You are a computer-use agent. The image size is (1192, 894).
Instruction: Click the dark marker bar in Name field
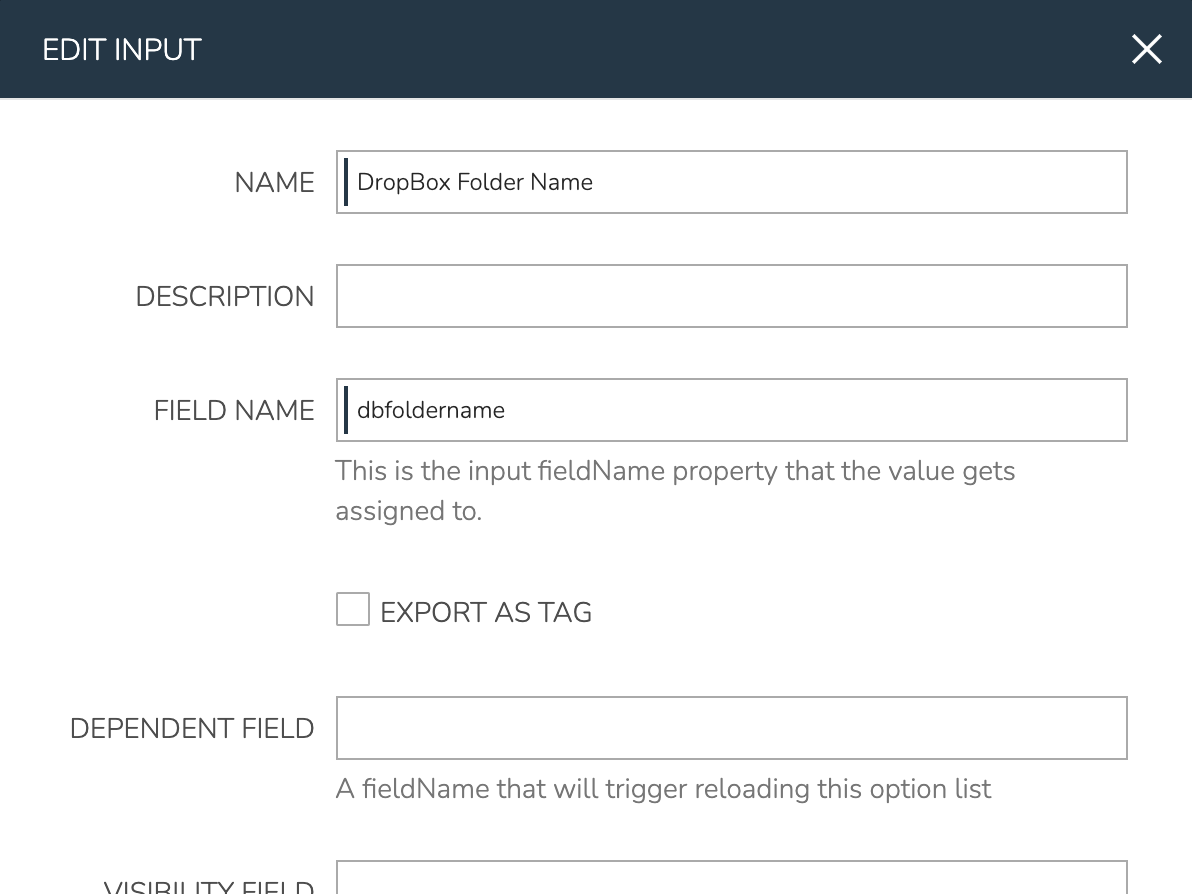pos(346,182)
